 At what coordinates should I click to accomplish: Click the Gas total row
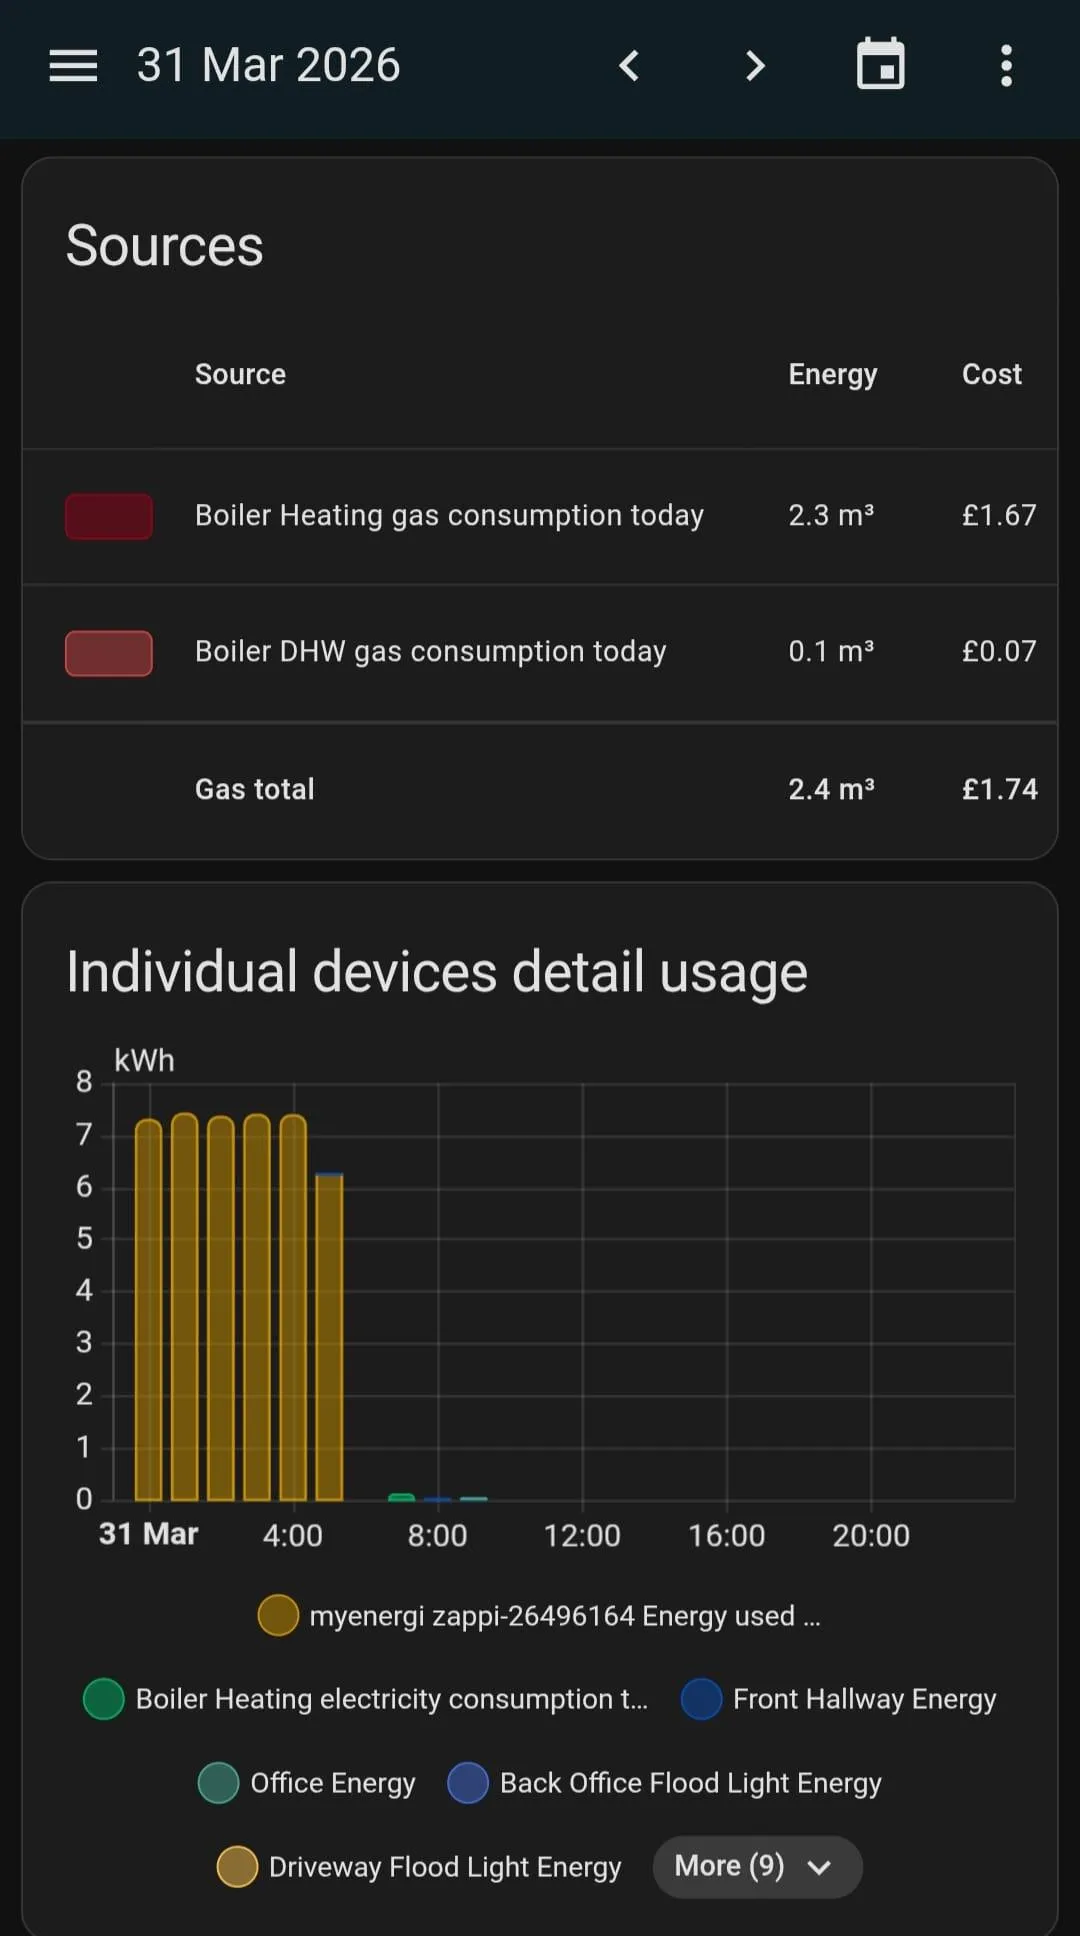coord(540,789)
